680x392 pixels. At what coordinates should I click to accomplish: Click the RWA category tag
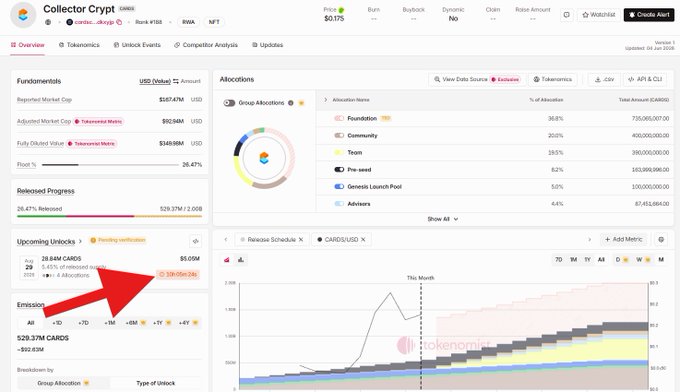[x=188, y=22]
